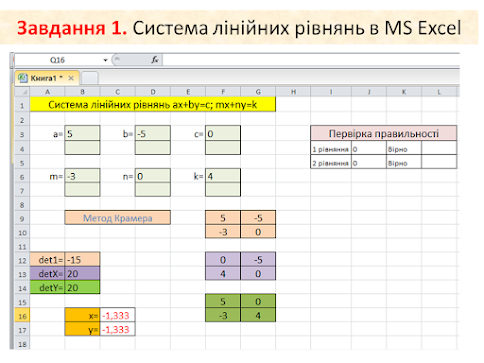Screen dimensions: 484x363
Task: Click the Select All corner of the grid
Action: tap(22, 92)
